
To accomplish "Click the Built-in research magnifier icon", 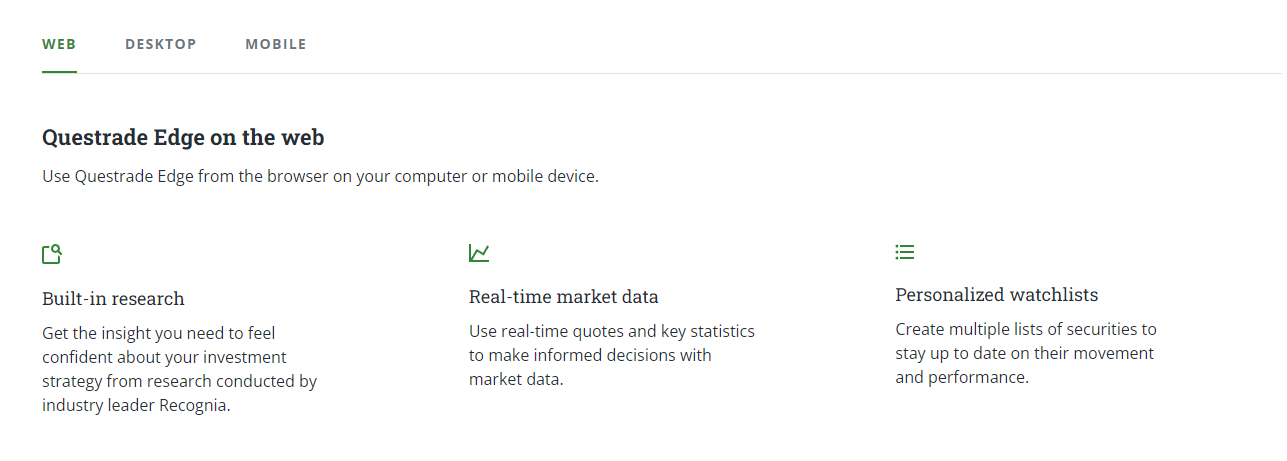I will [x=52, y=254].
